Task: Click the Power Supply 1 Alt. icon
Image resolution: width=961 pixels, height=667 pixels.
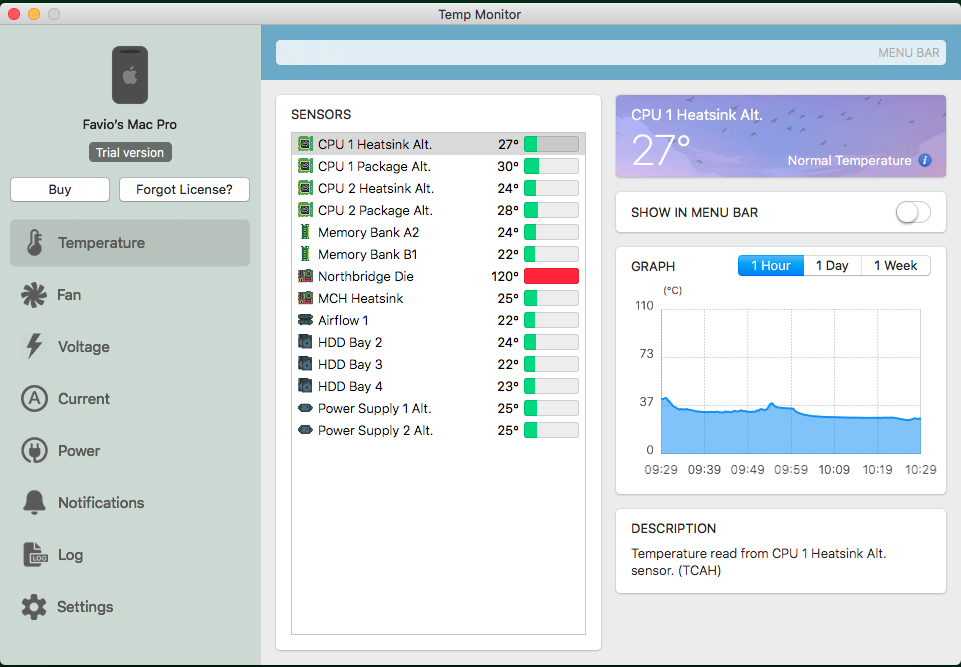Action: pos(305,408)
